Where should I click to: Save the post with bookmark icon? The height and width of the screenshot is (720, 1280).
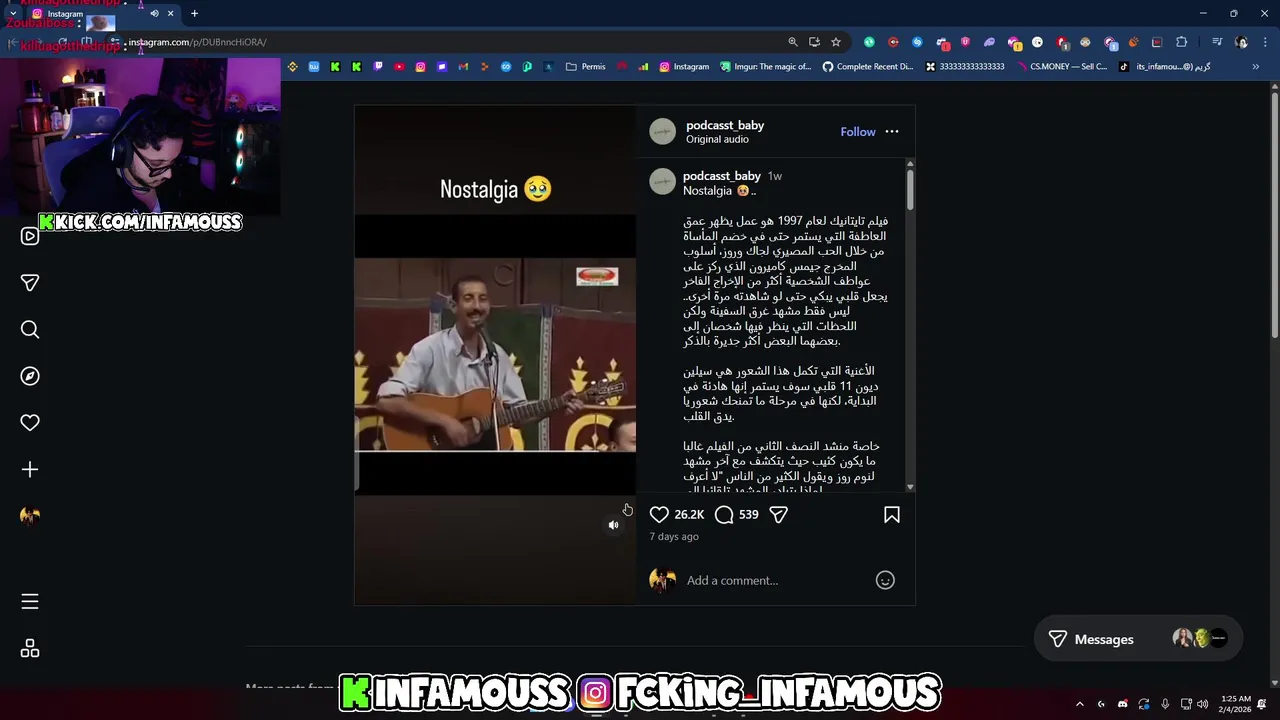(891, 514)
